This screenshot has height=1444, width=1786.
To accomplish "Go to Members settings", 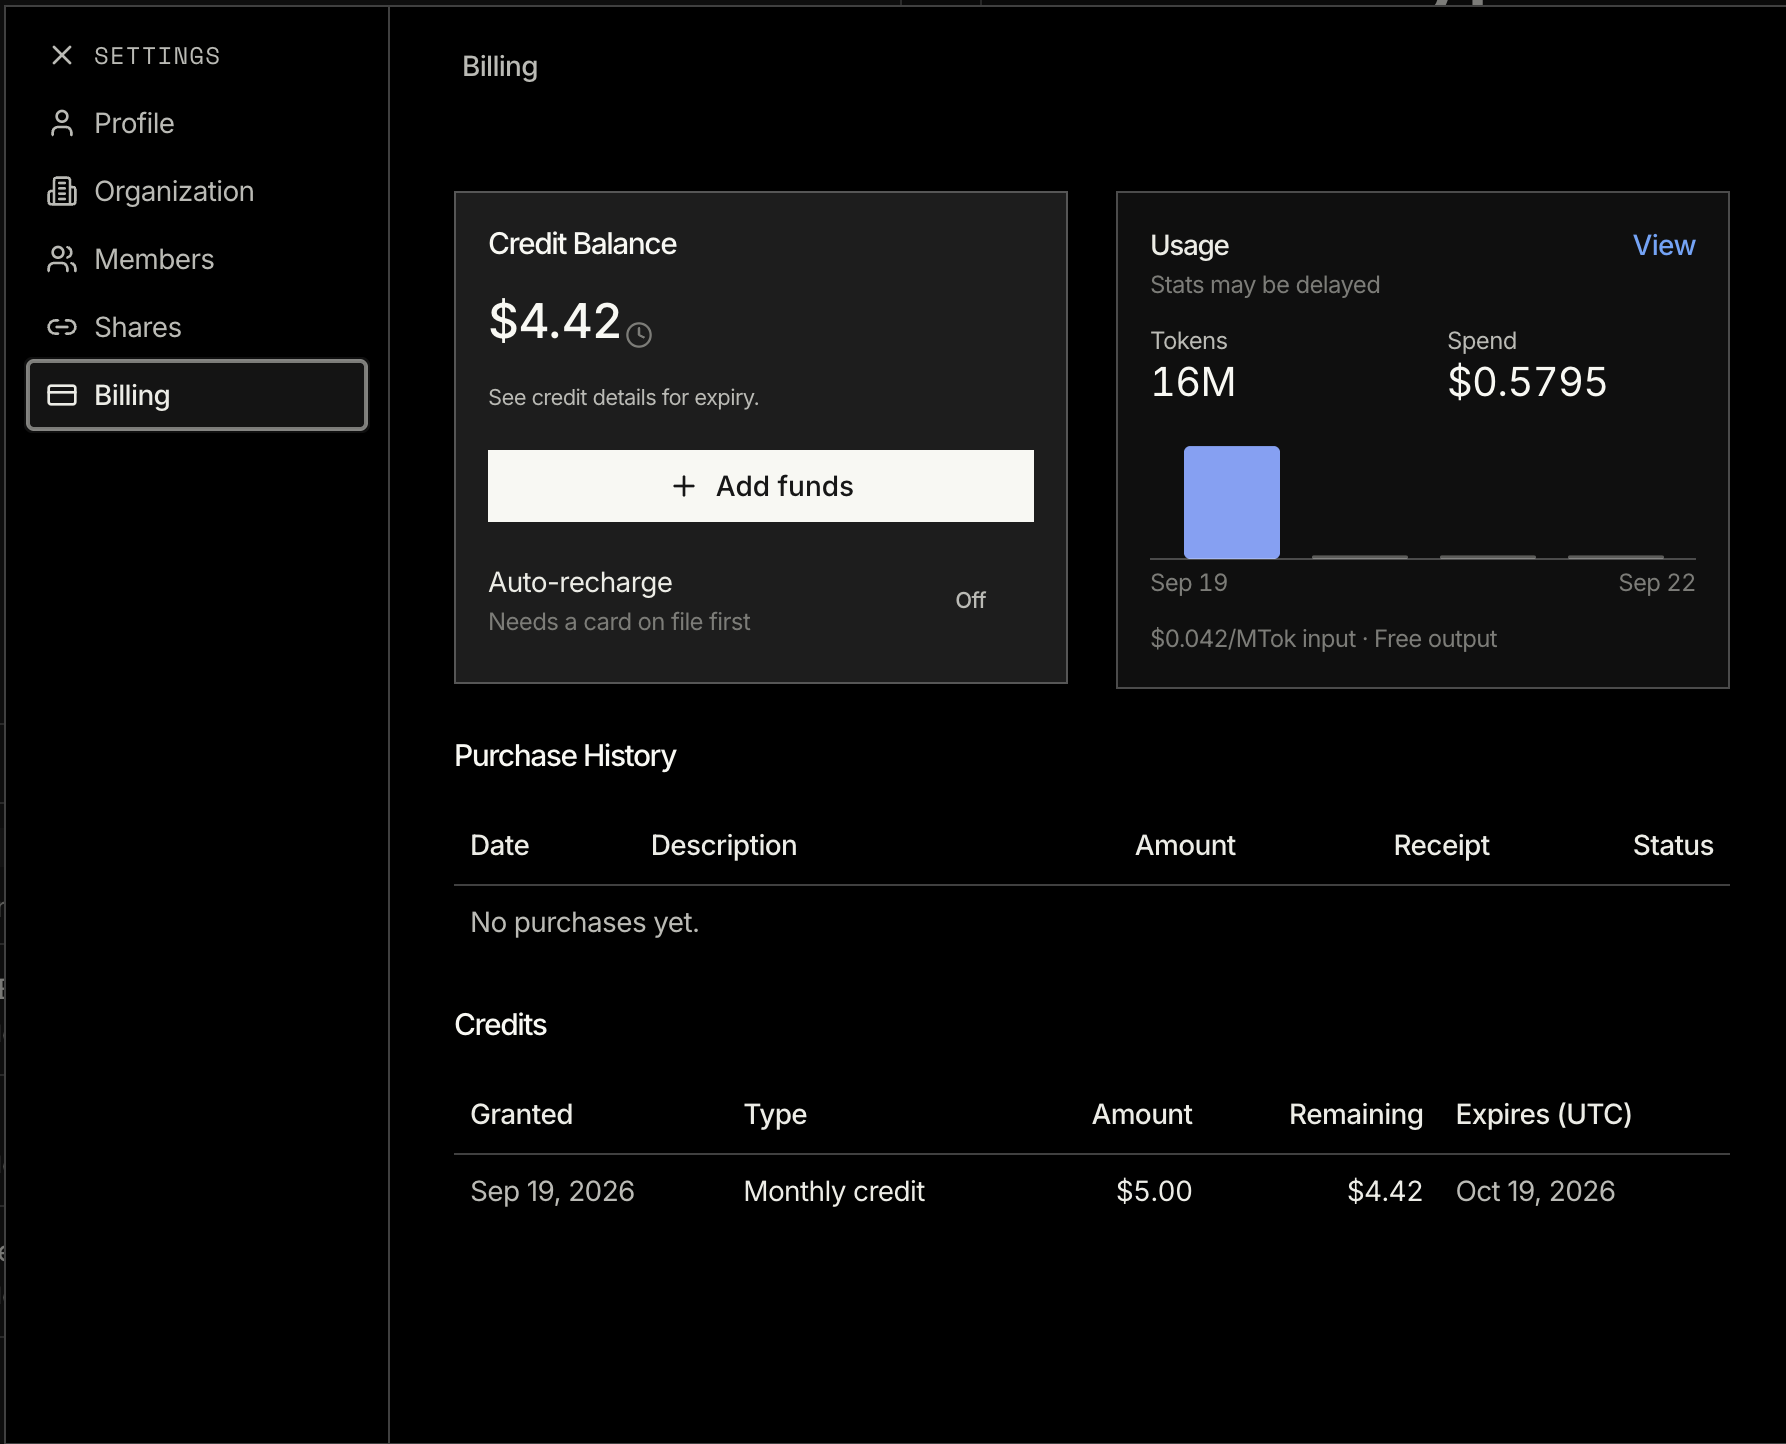I will [x=197, y=259].
